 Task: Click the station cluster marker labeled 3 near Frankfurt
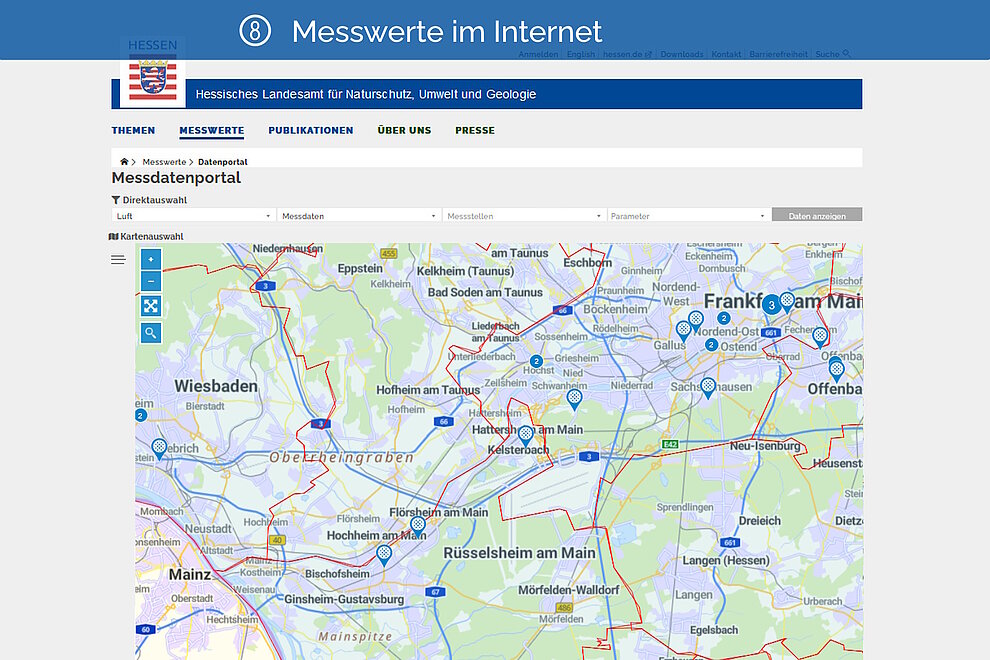[x=772, y=303]
